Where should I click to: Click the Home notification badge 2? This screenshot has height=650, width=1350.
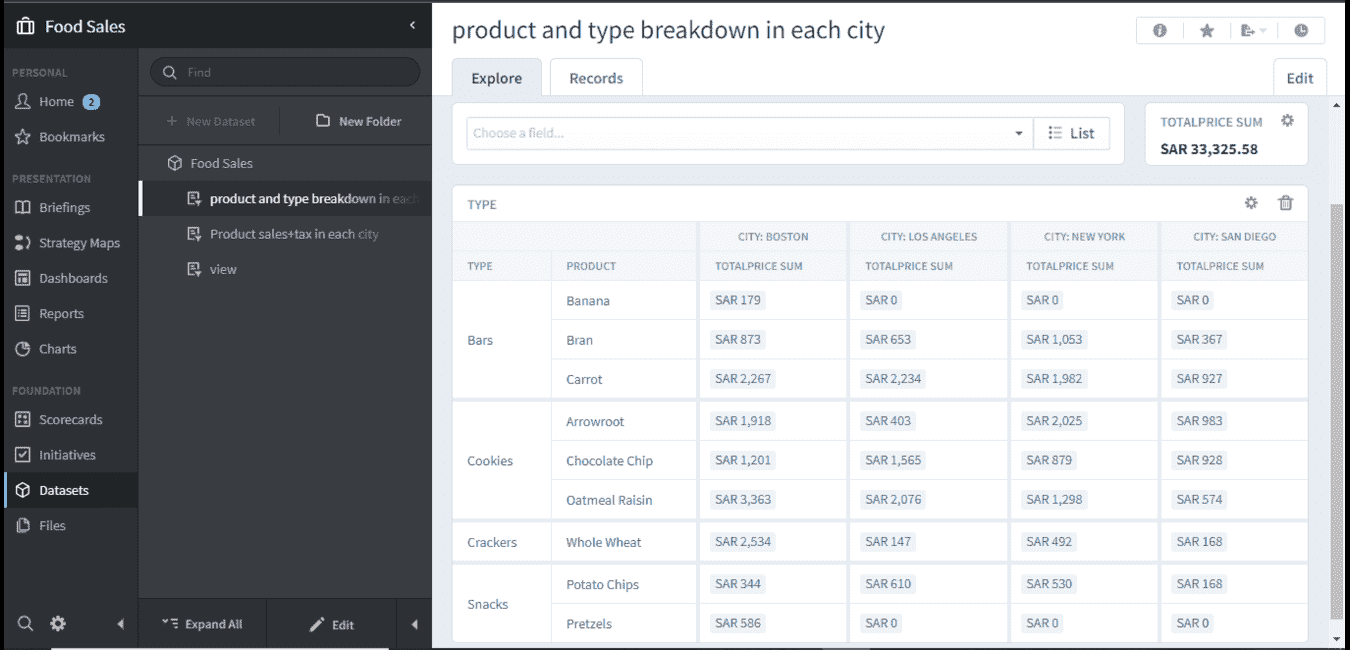pyautogui.click(x=91, y=101)
